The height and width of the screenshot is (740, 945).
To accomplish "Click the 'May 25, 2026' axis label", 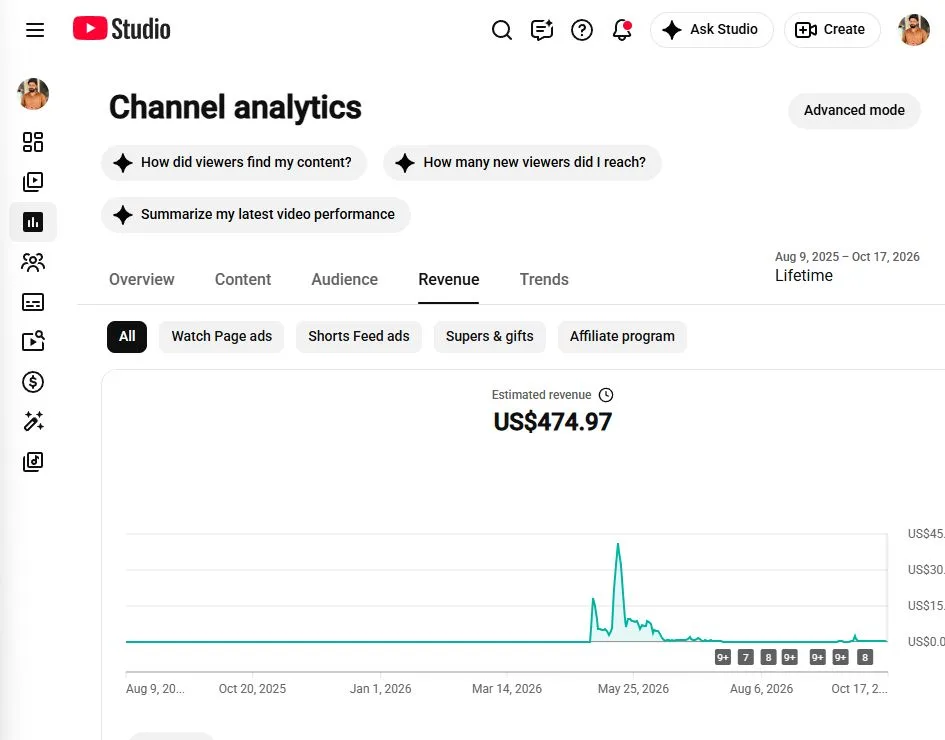I will point(633,689).
